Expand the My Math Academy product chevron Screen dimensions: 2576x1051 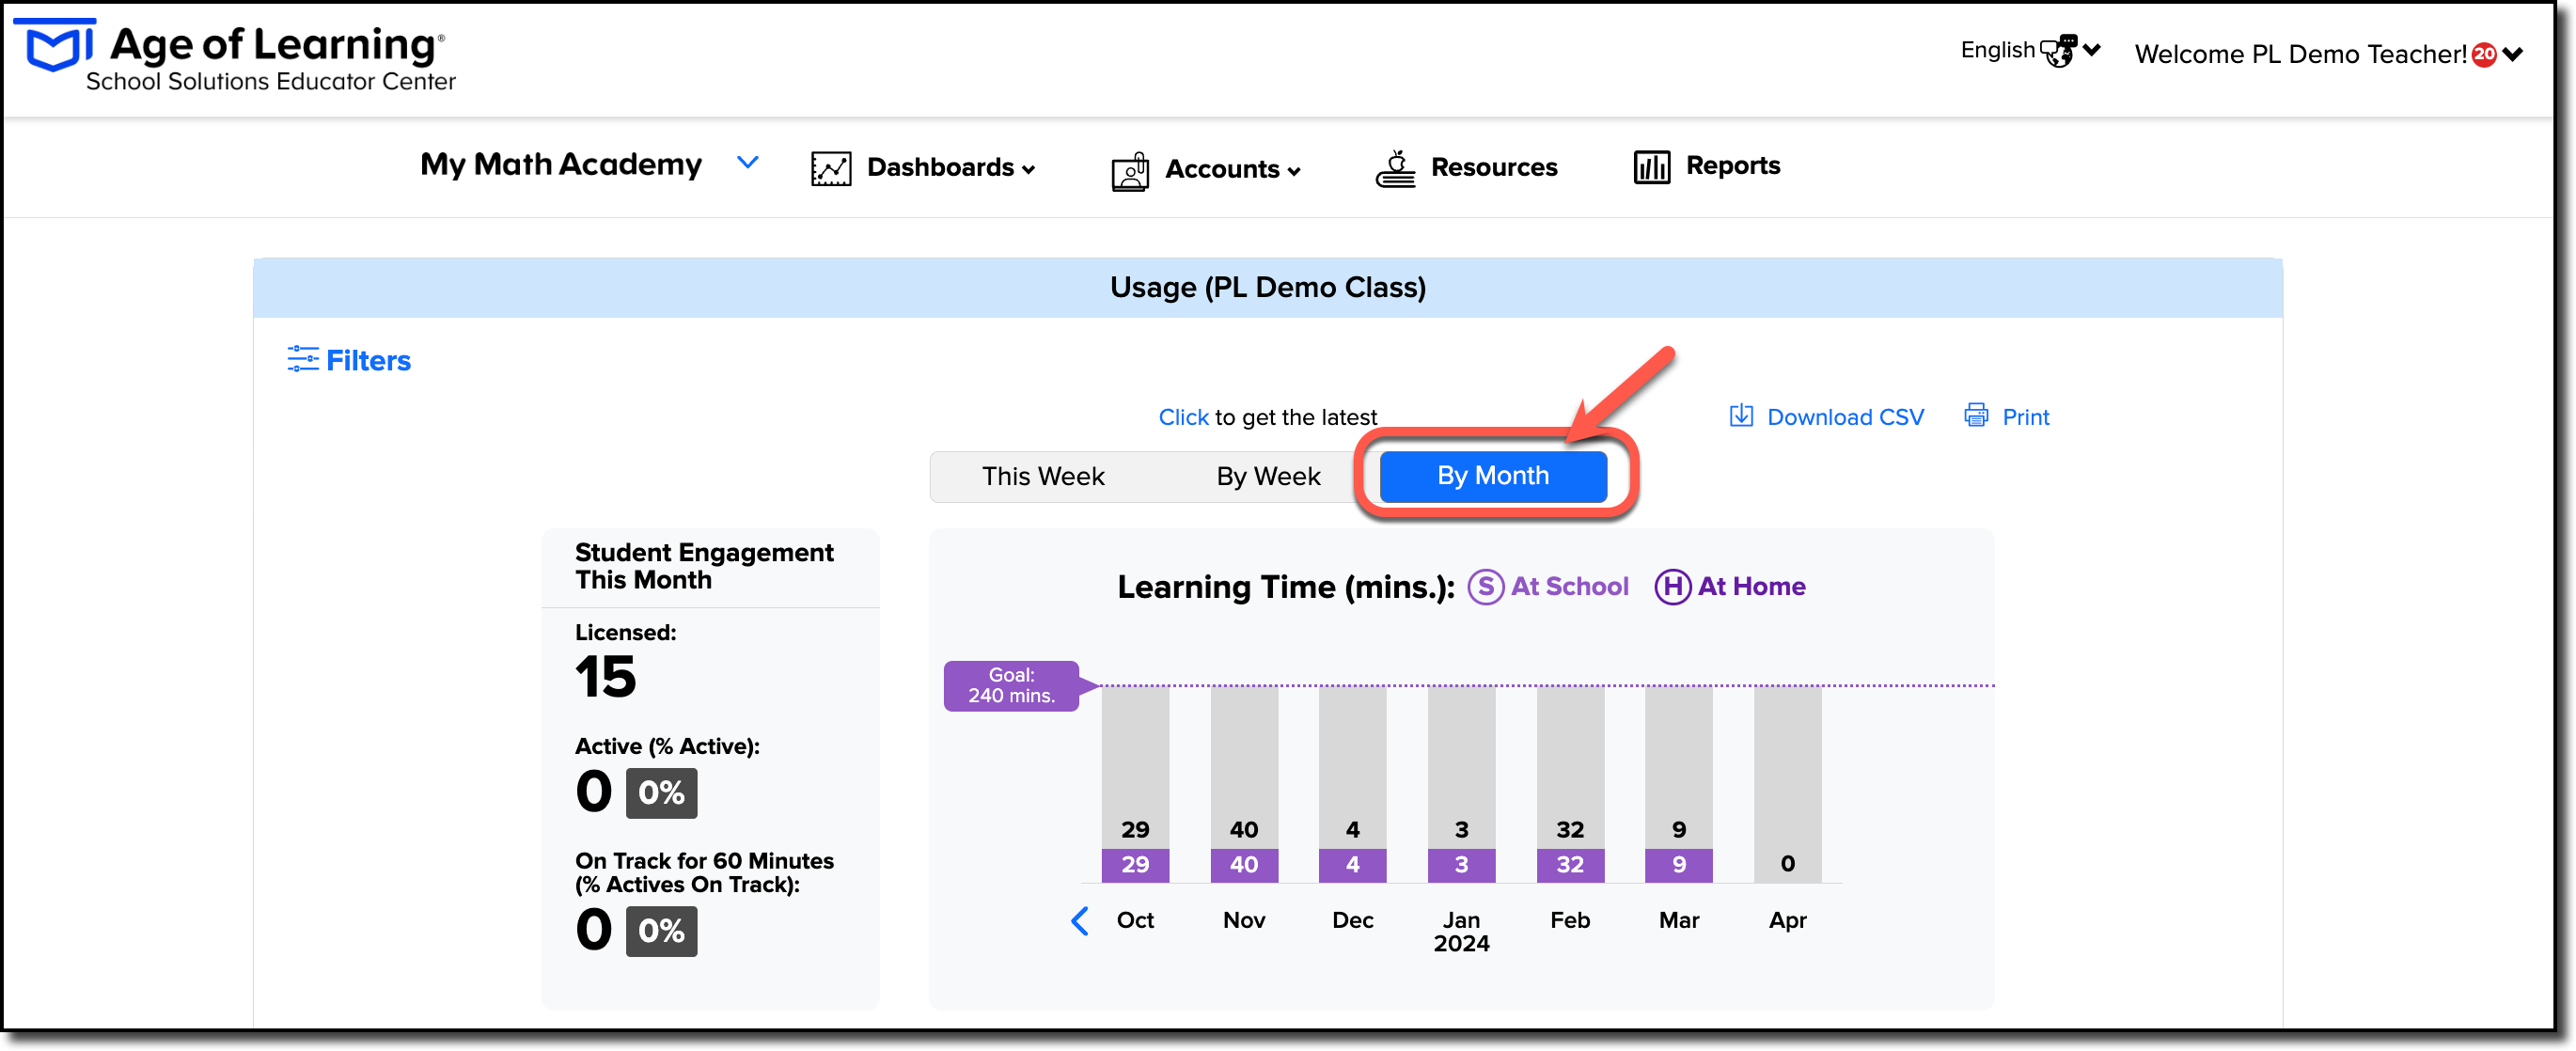[747, 163]
